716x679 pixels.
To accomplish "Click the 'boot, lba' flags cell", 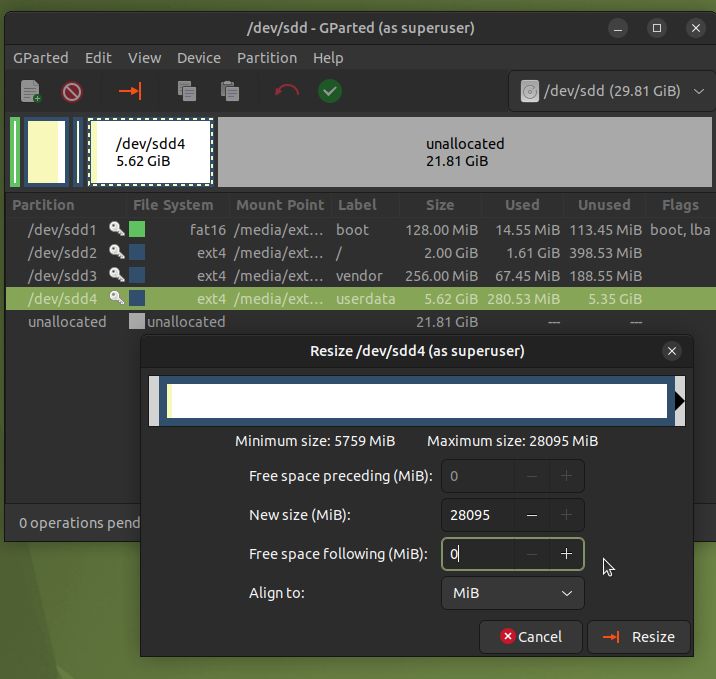I will click(680, 230).
